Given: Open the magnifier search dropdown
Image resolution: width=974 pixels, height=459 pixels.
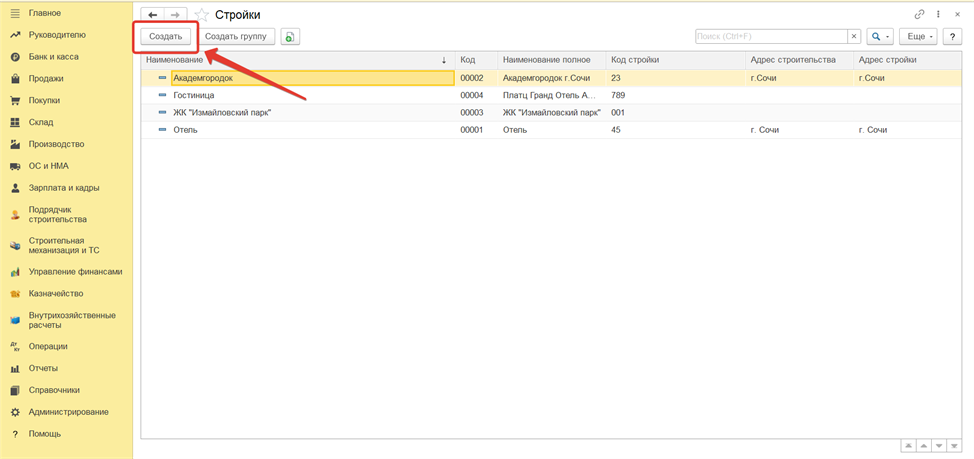Looking at the screenshot, I should tap(880, 37).
